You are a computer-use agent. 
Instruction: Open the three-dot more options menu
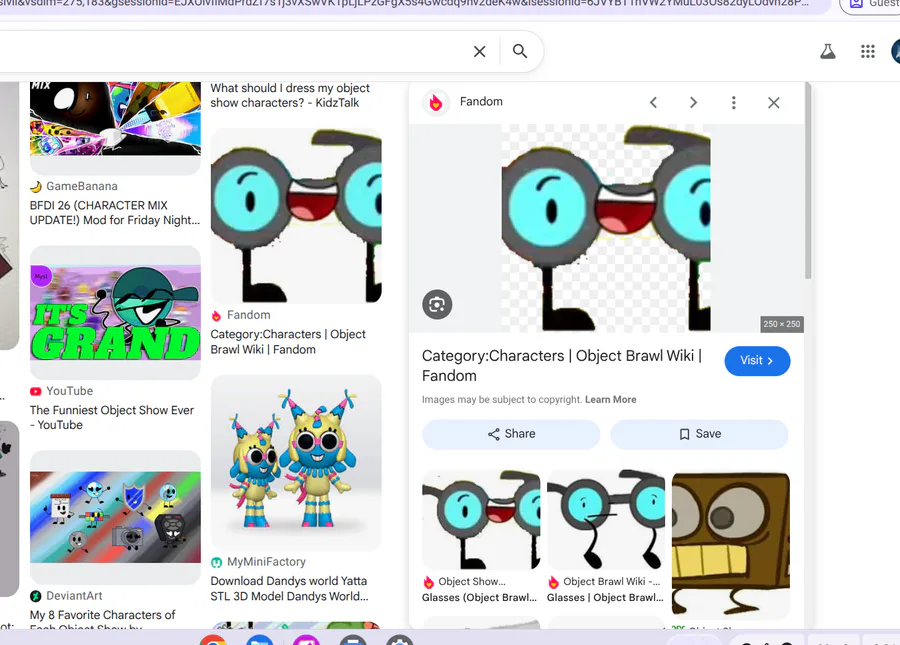pos(734,103)
